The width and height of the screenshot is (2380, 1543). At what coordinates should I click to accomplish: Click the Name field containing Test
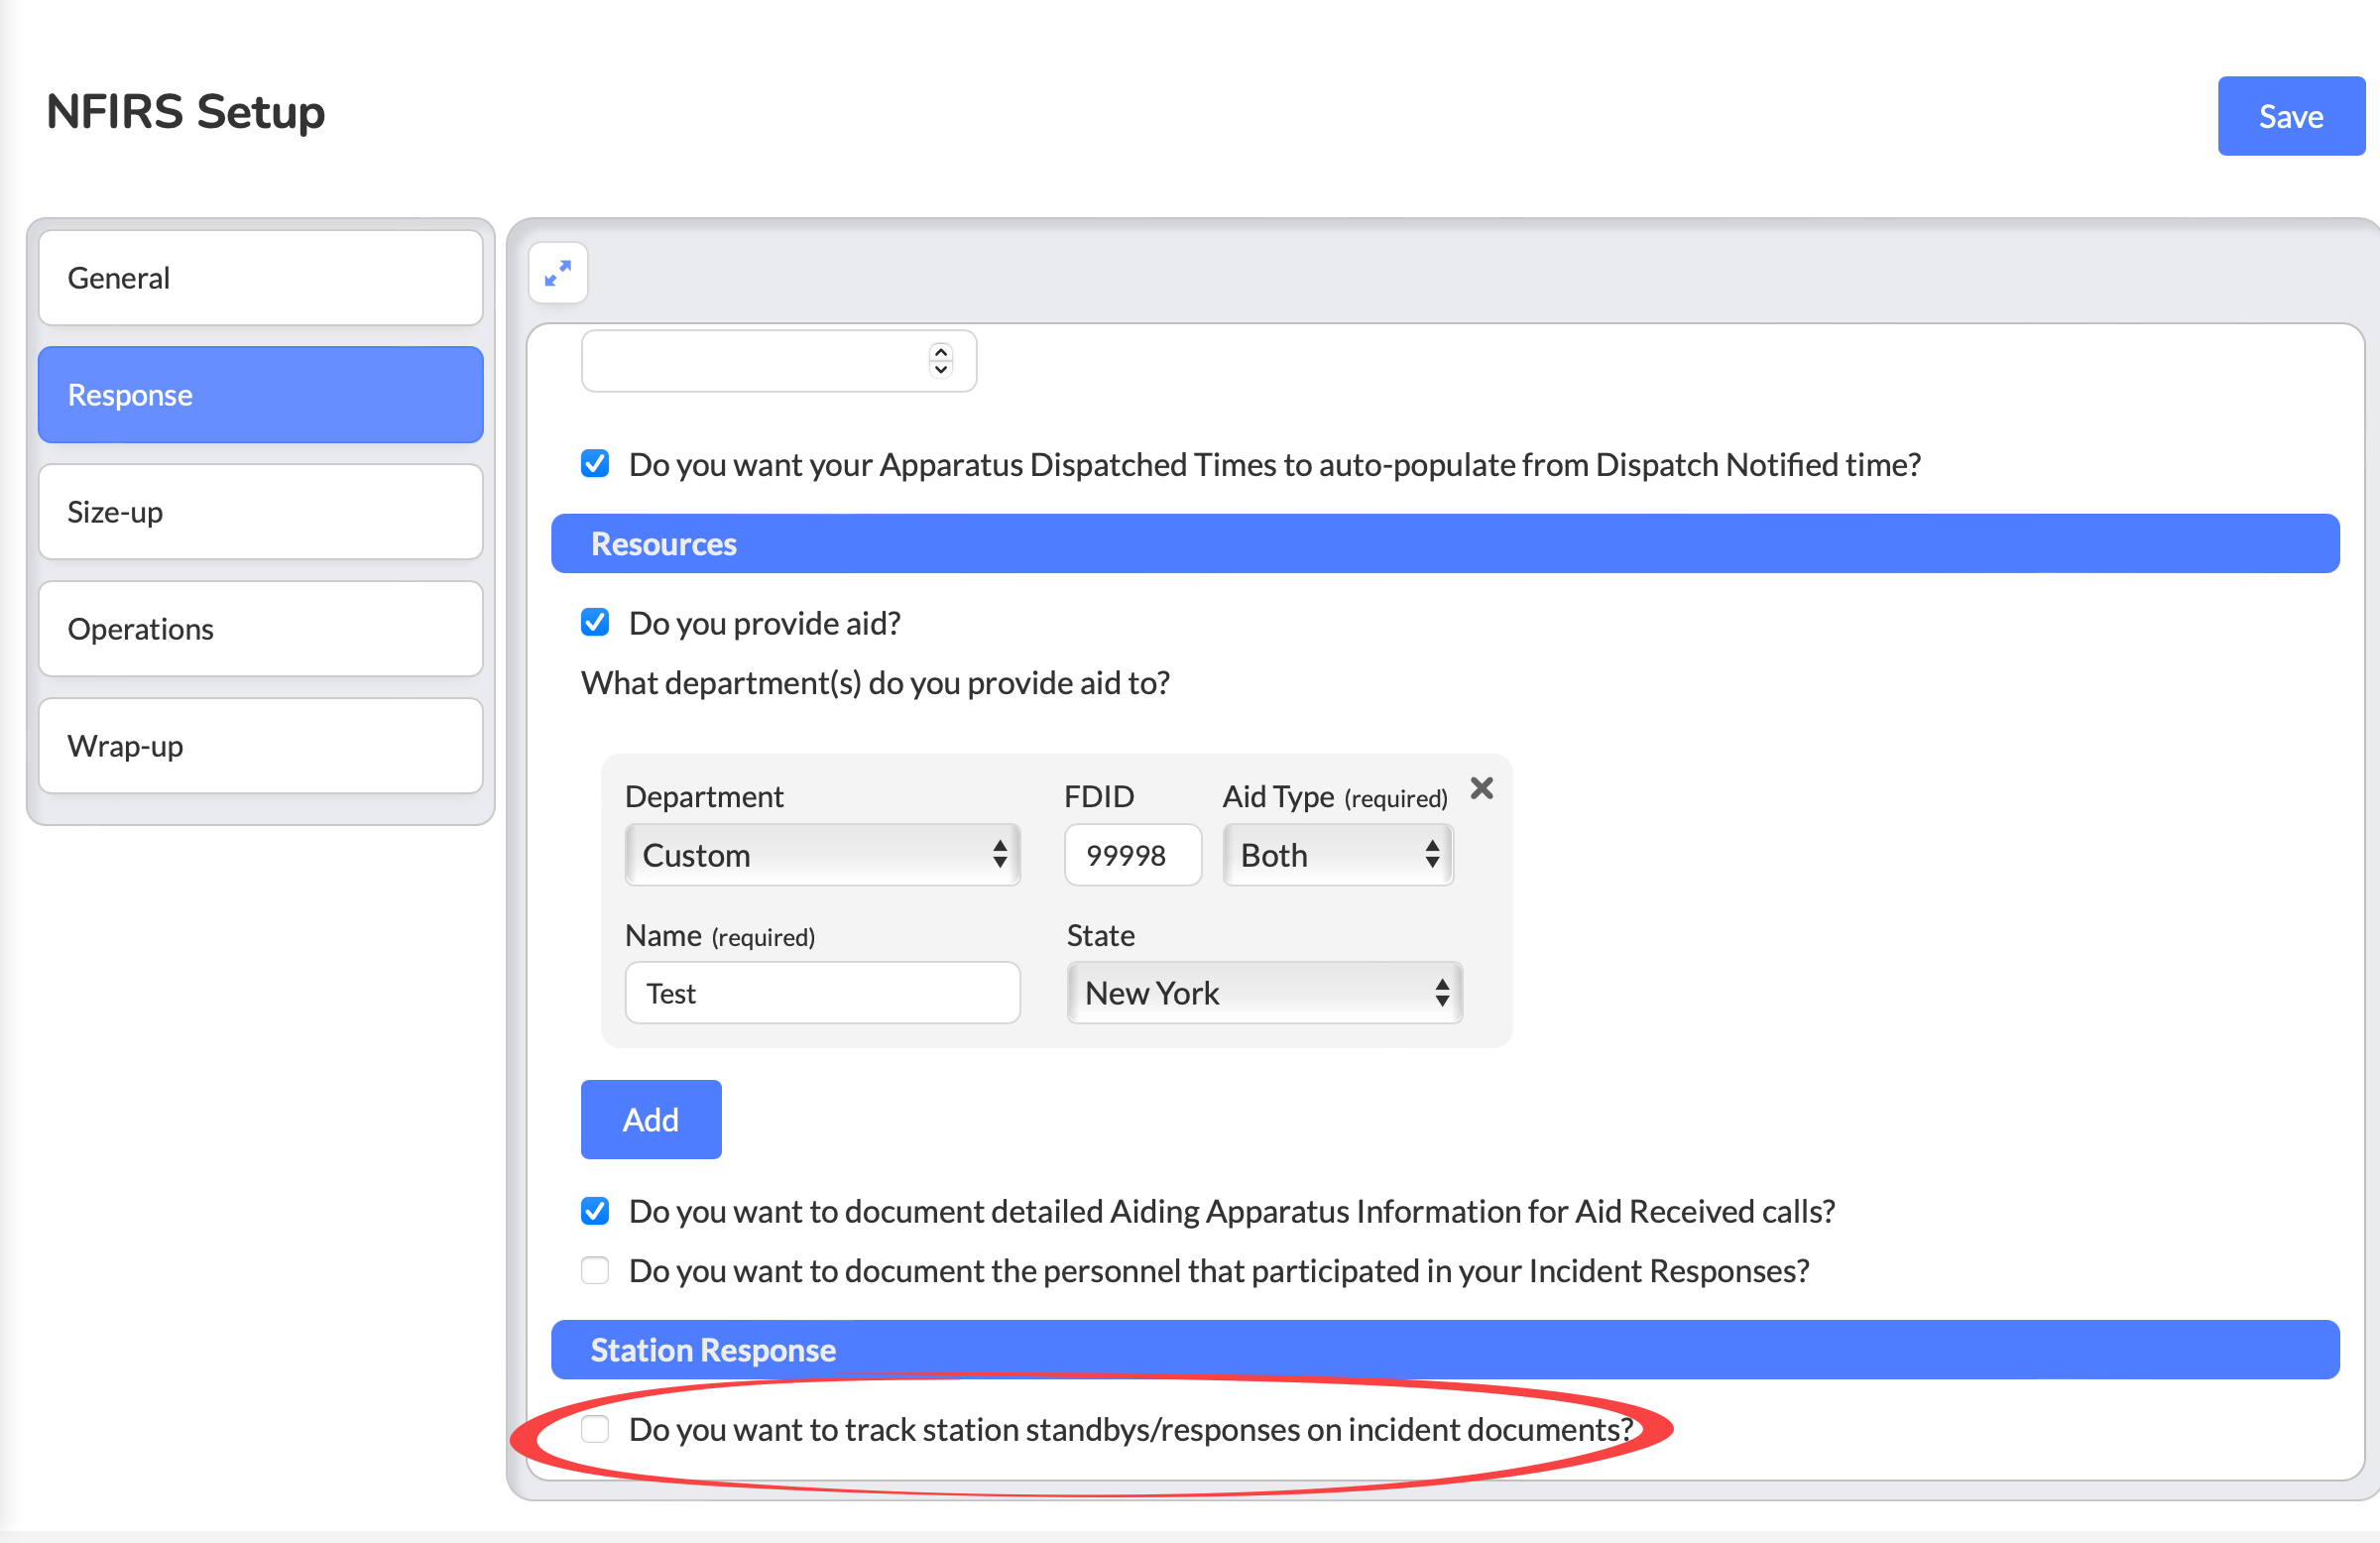[x=822, y=993]
